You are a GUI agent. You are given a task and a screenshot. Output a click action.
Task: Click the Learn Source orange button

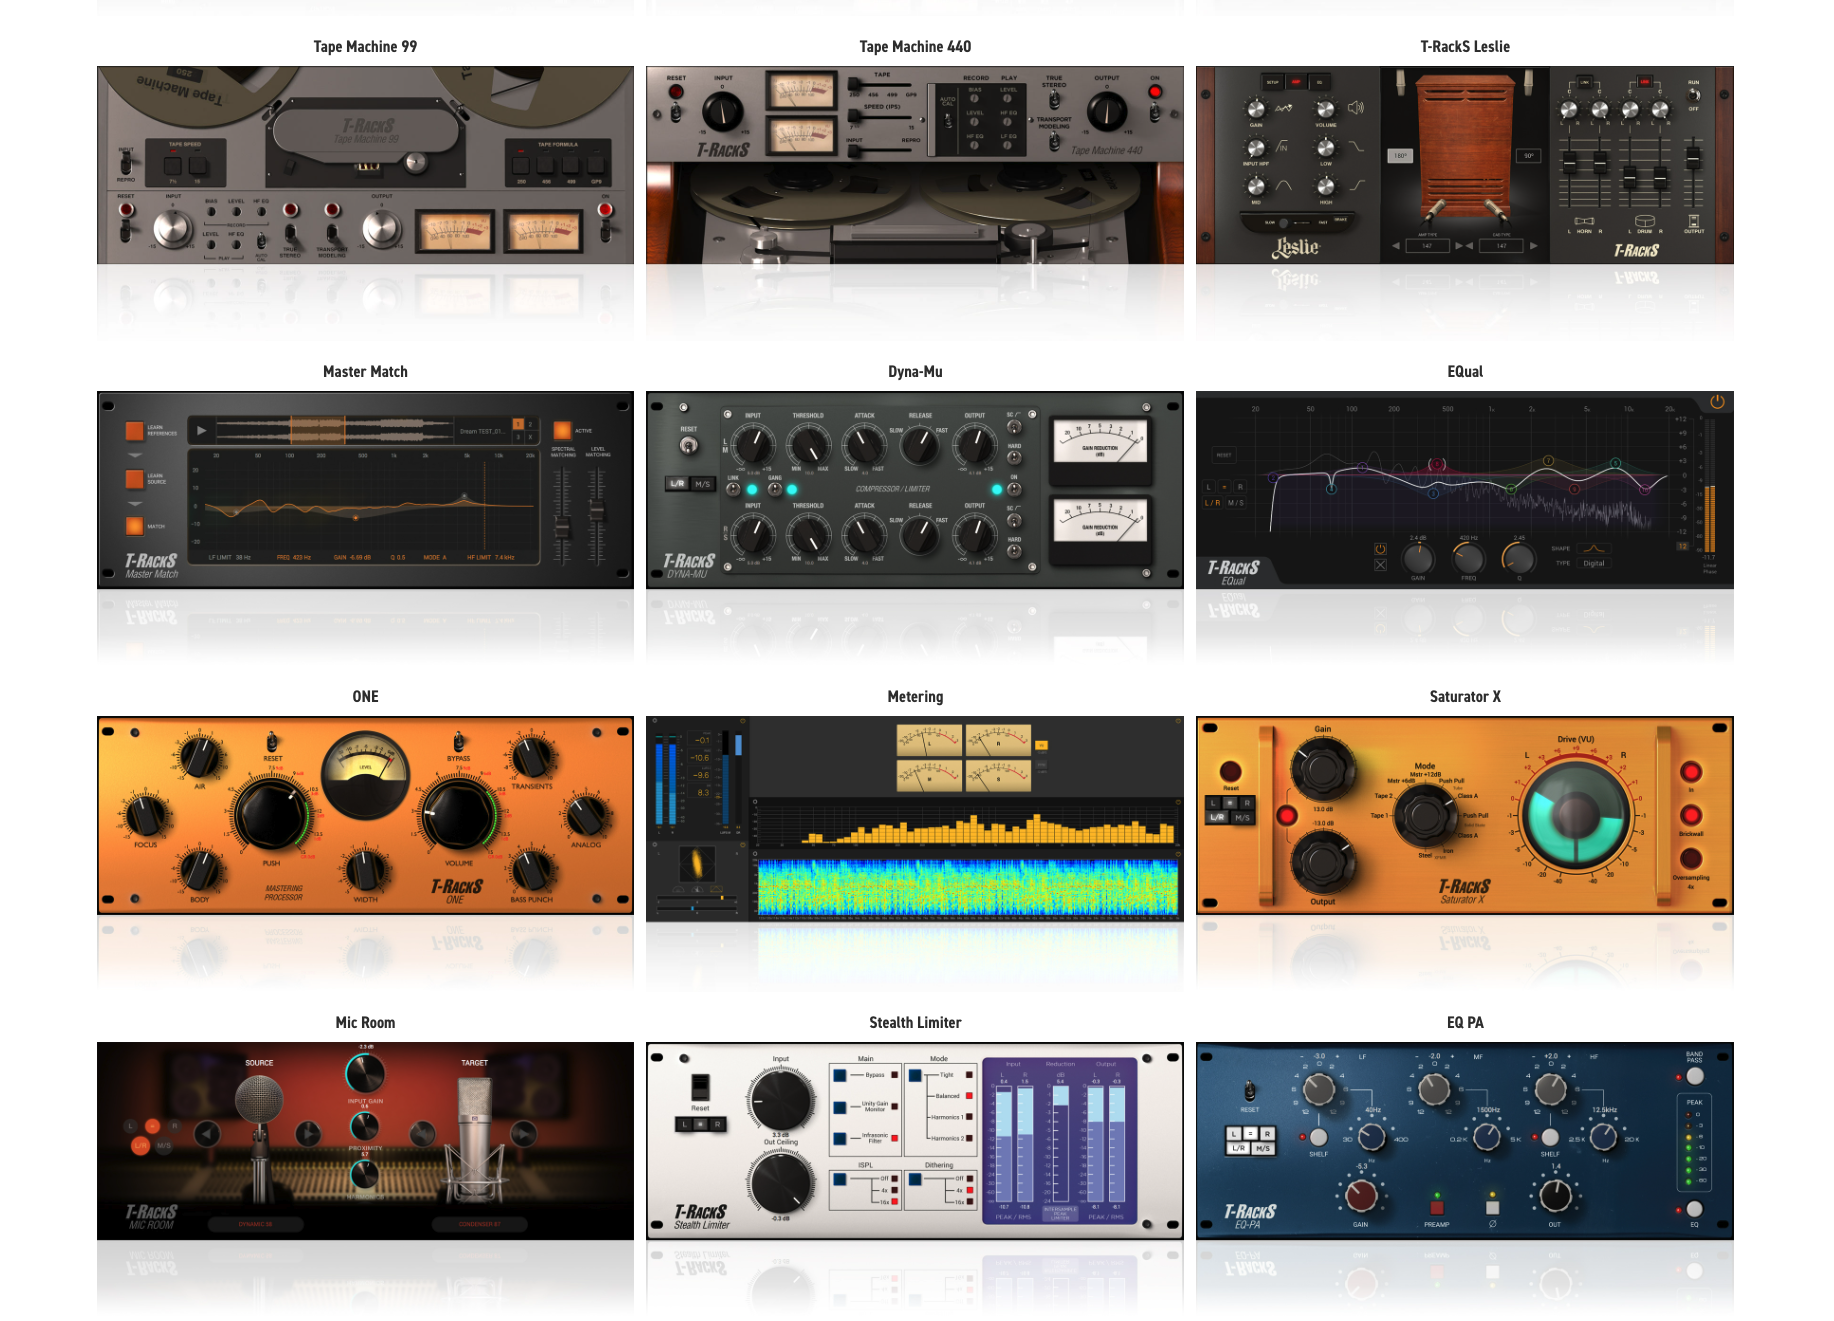[x=134, y=478]
